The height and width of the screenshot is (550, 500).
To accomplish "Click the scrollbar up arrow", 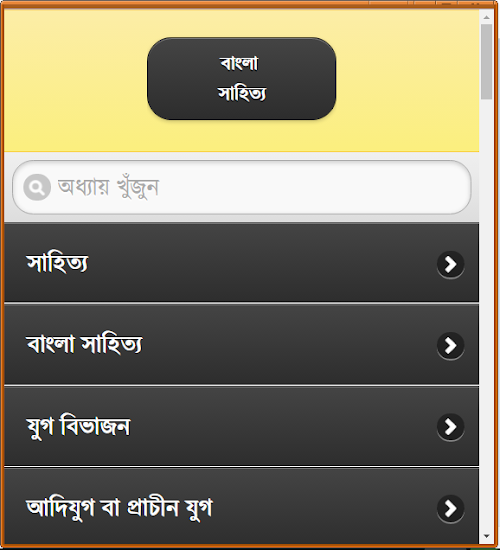I will click(486, 17).
